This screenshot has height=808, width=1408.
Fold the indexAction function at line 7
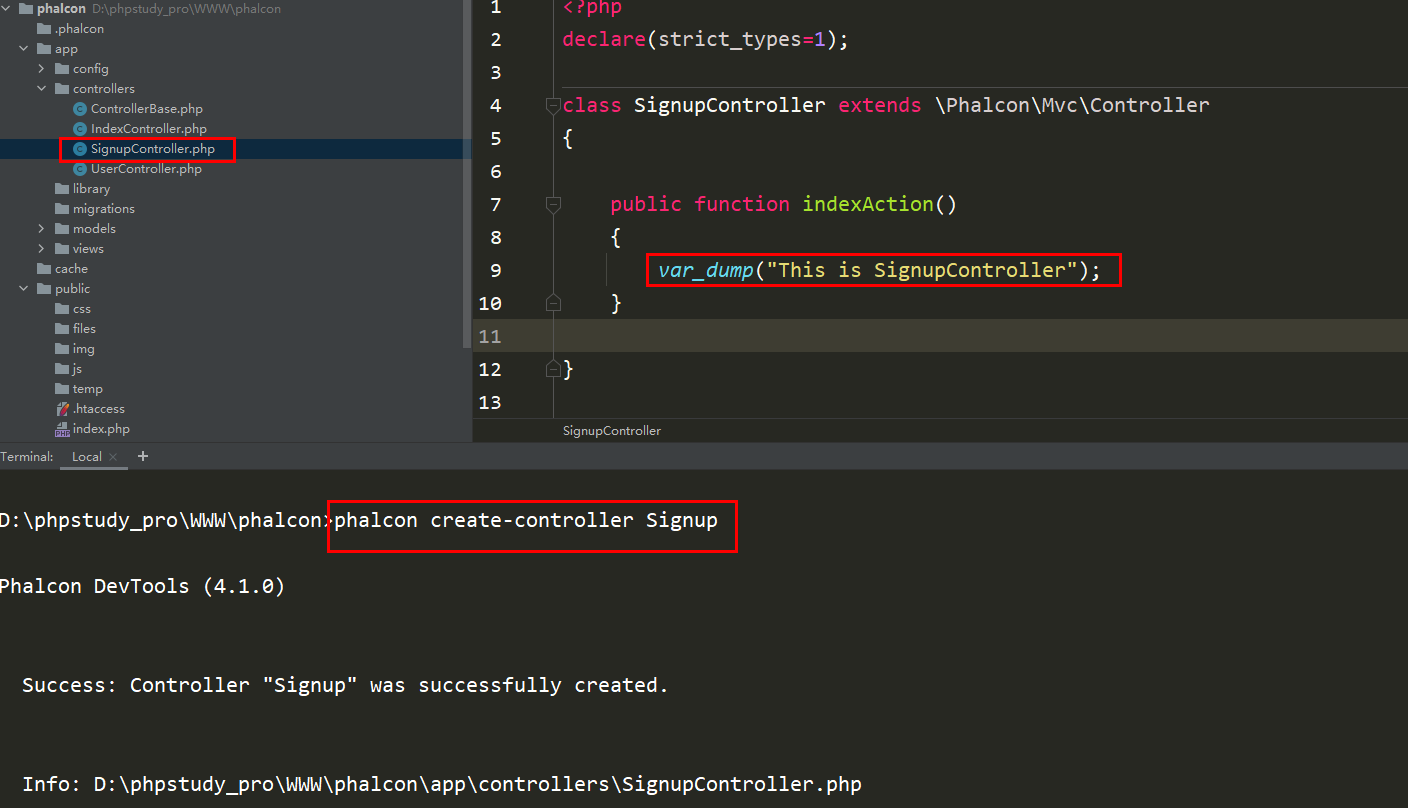click(x=553, y=204)
